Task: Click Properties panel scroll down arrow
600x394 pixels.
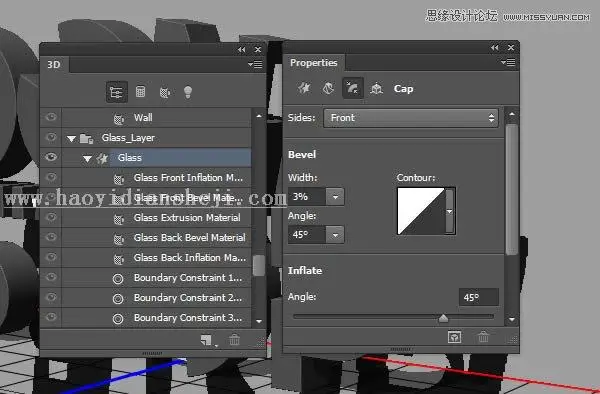Action: tap(512, 319)
